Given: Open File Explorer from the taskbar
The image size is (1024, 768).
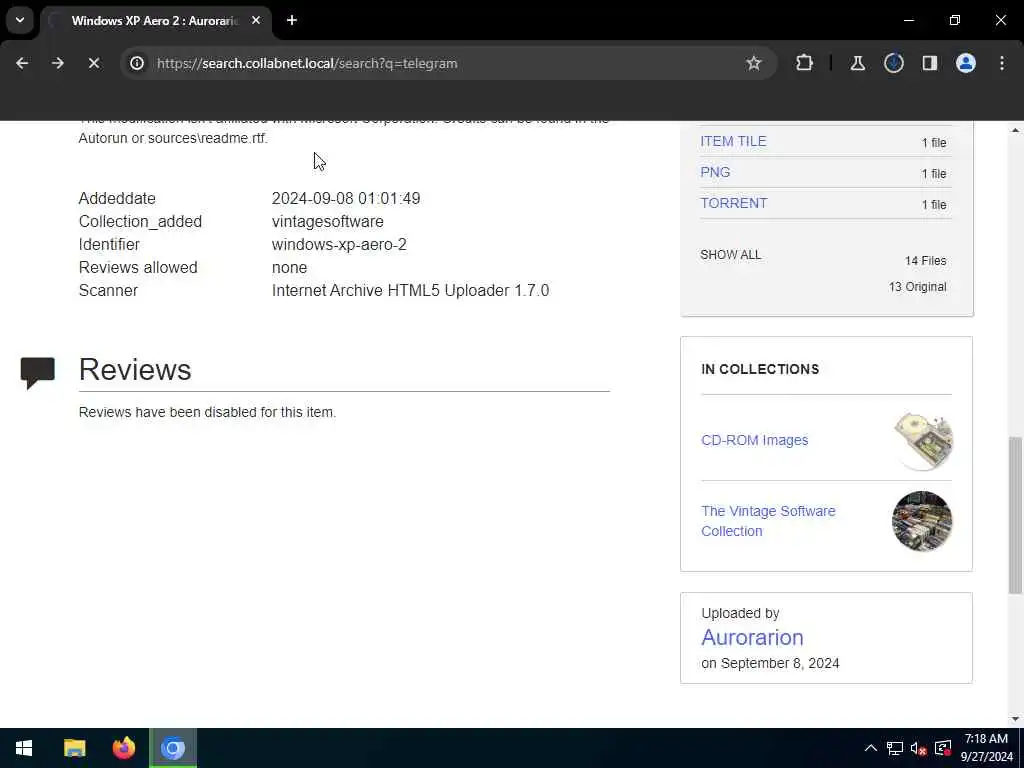Looking at the screenshot, I should [x=74, y=748].
